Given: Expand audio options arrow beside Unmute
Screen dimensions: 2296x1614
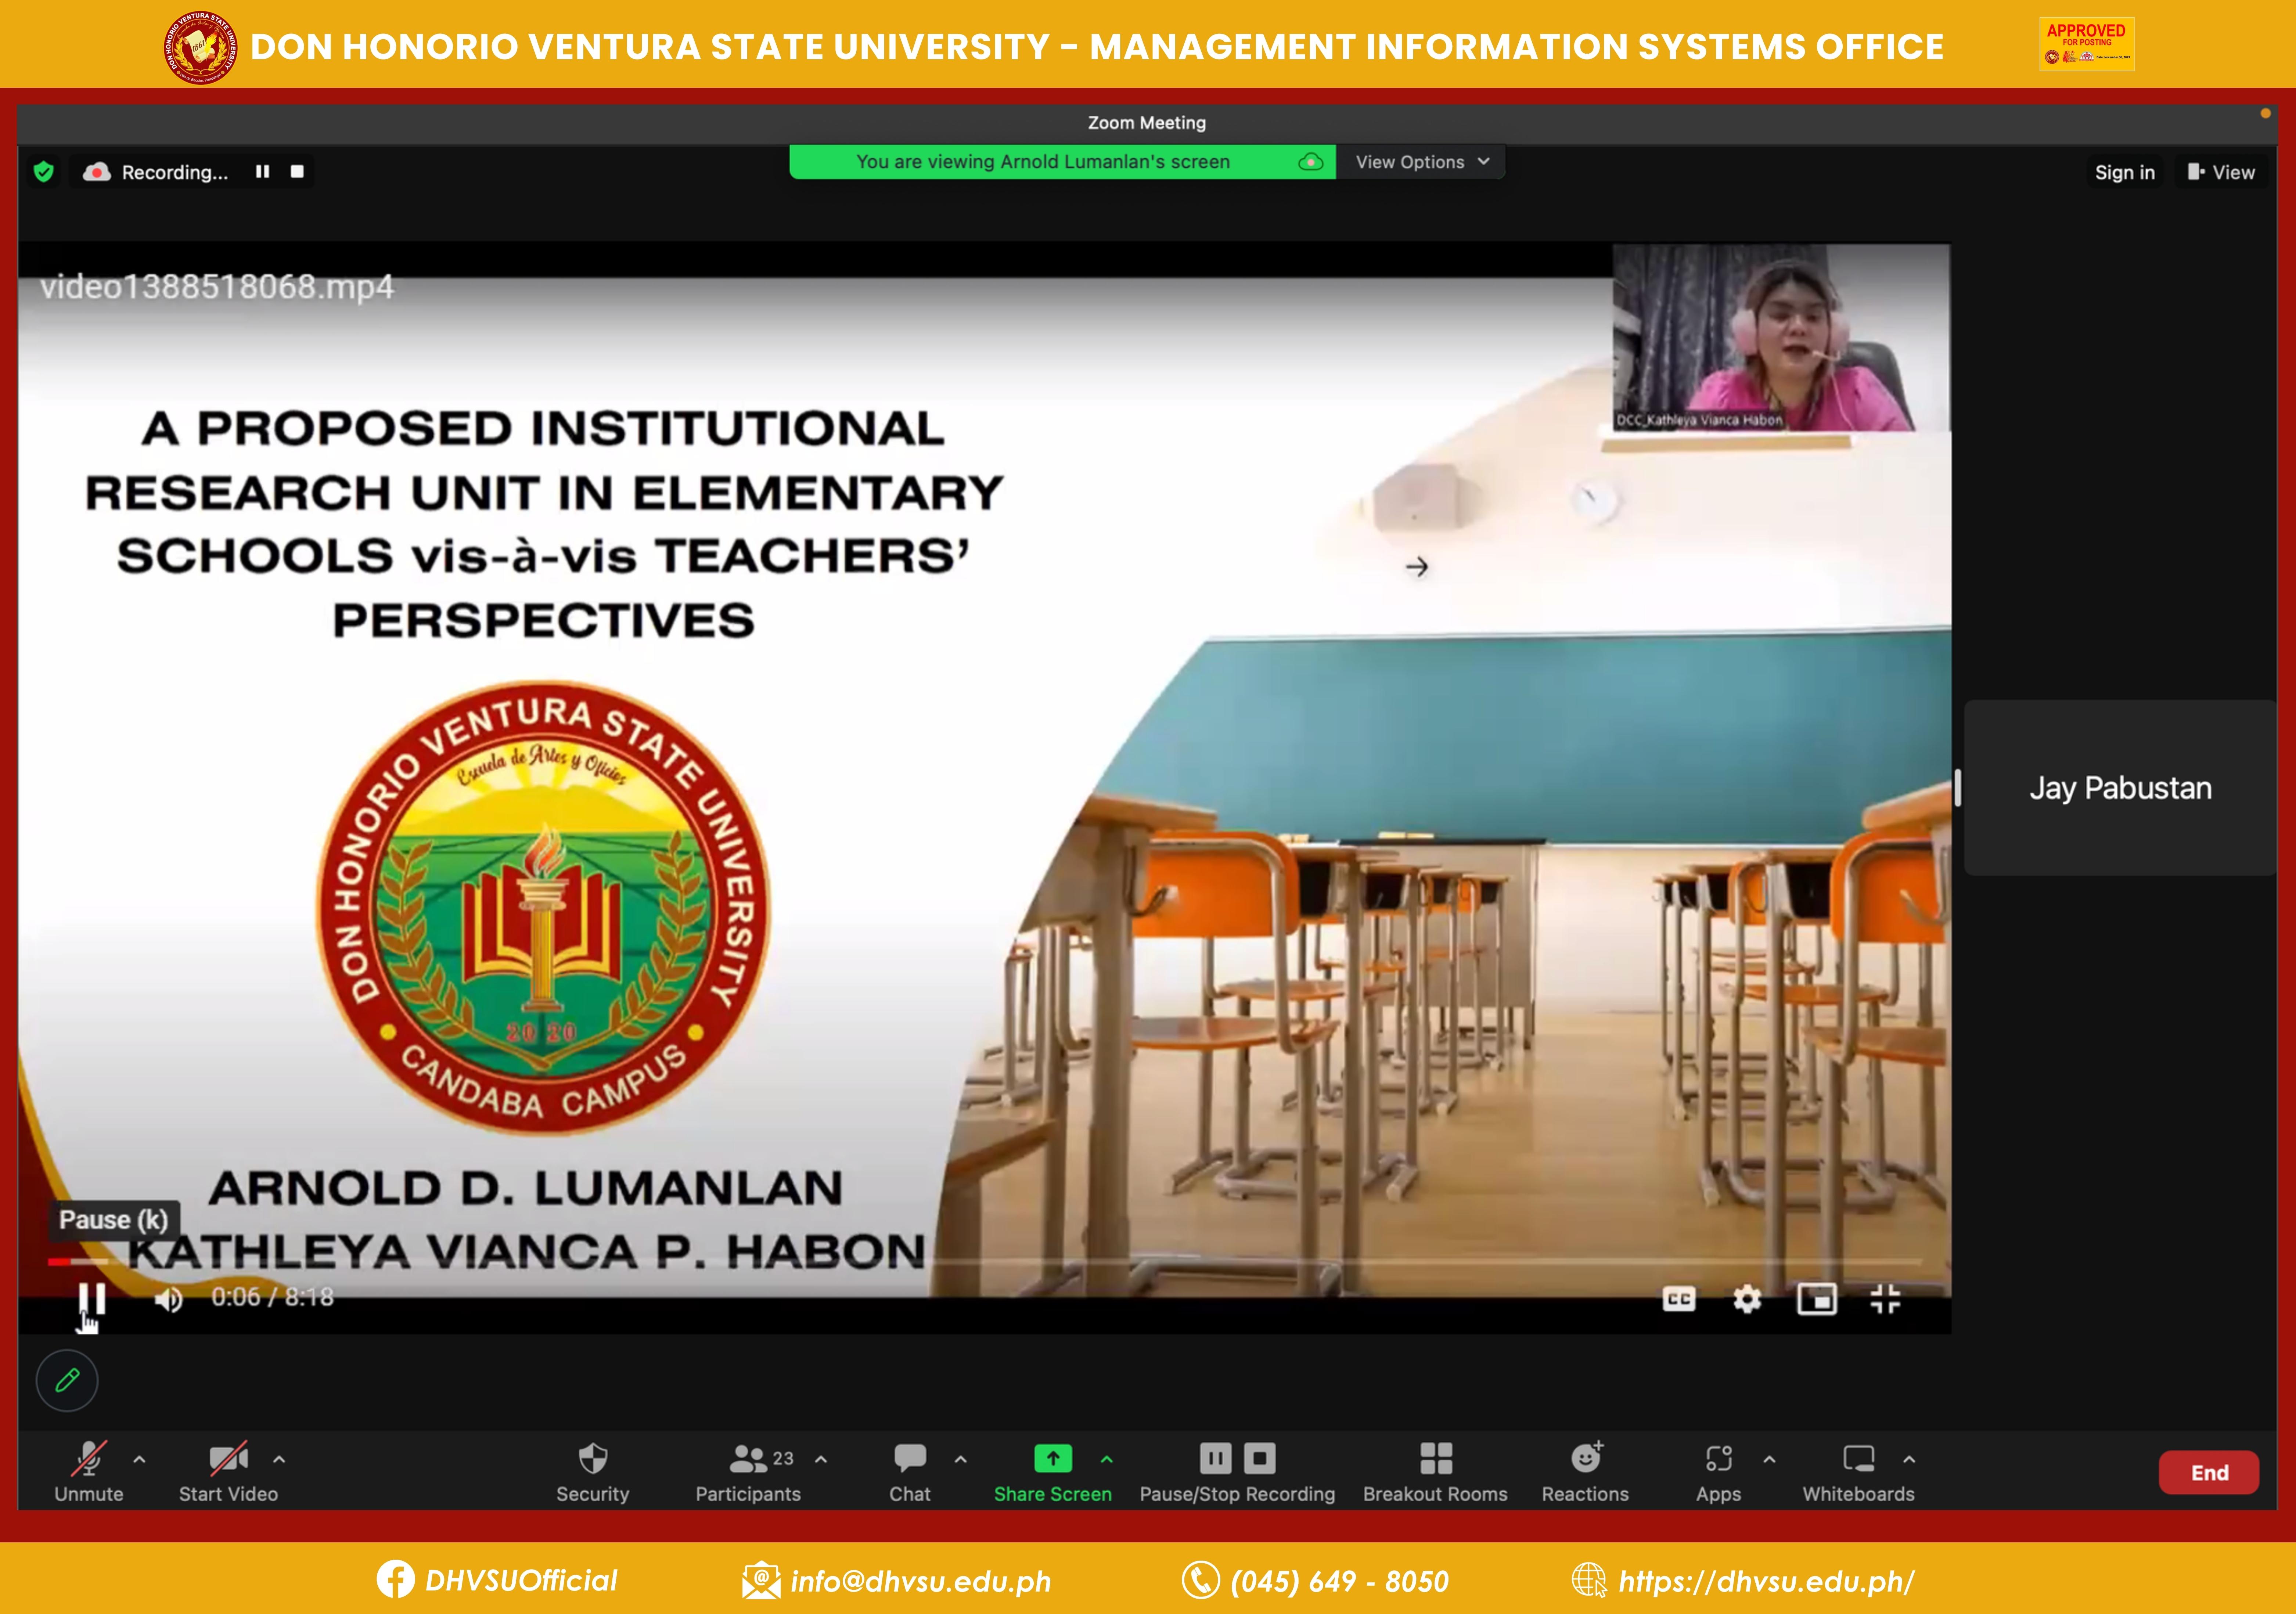Looking at the screenshot, I should point(139,1459).
